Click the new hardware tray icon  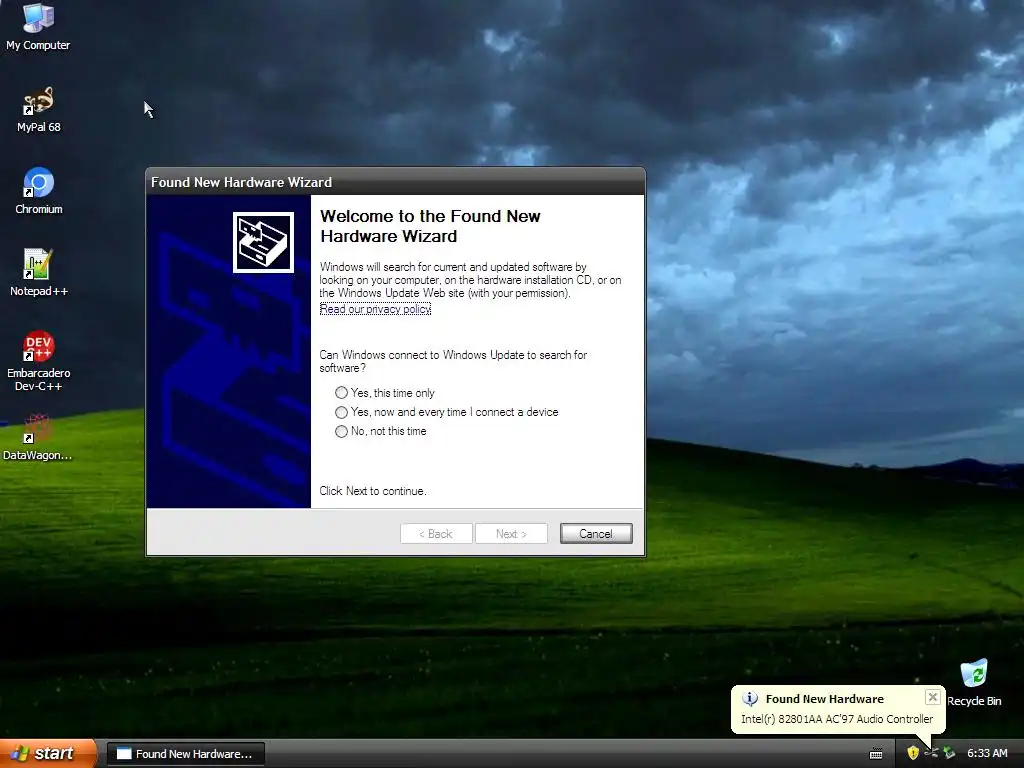tap(931, 753)
